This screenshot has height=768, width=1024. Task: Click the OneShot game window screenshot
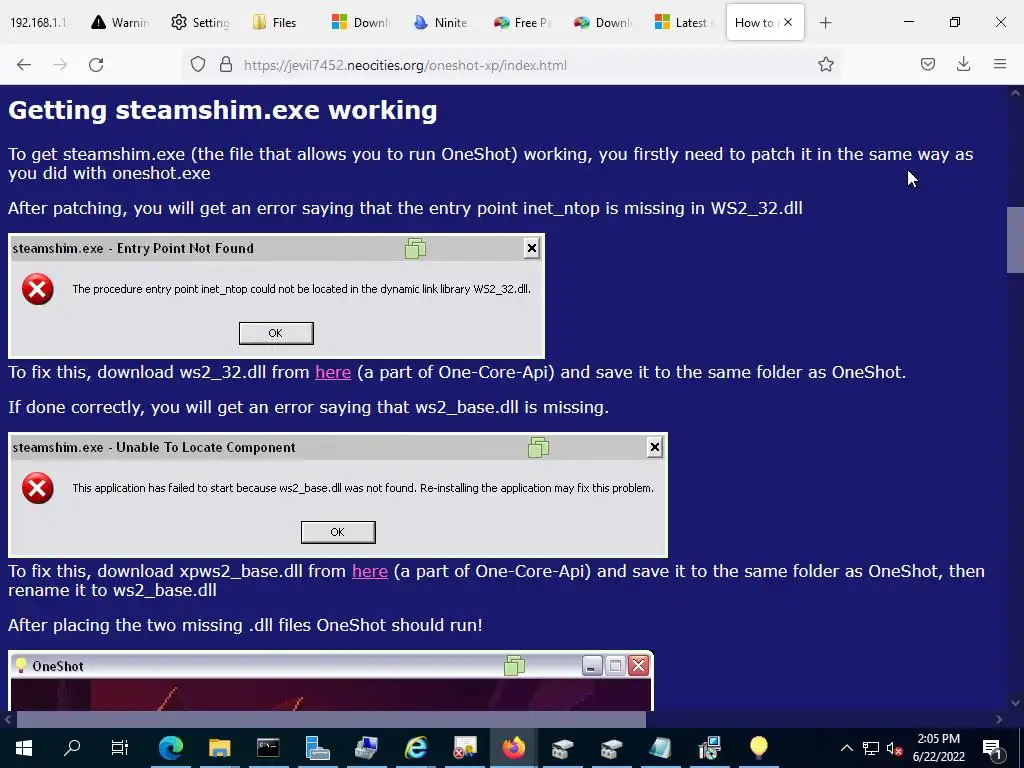330,680
